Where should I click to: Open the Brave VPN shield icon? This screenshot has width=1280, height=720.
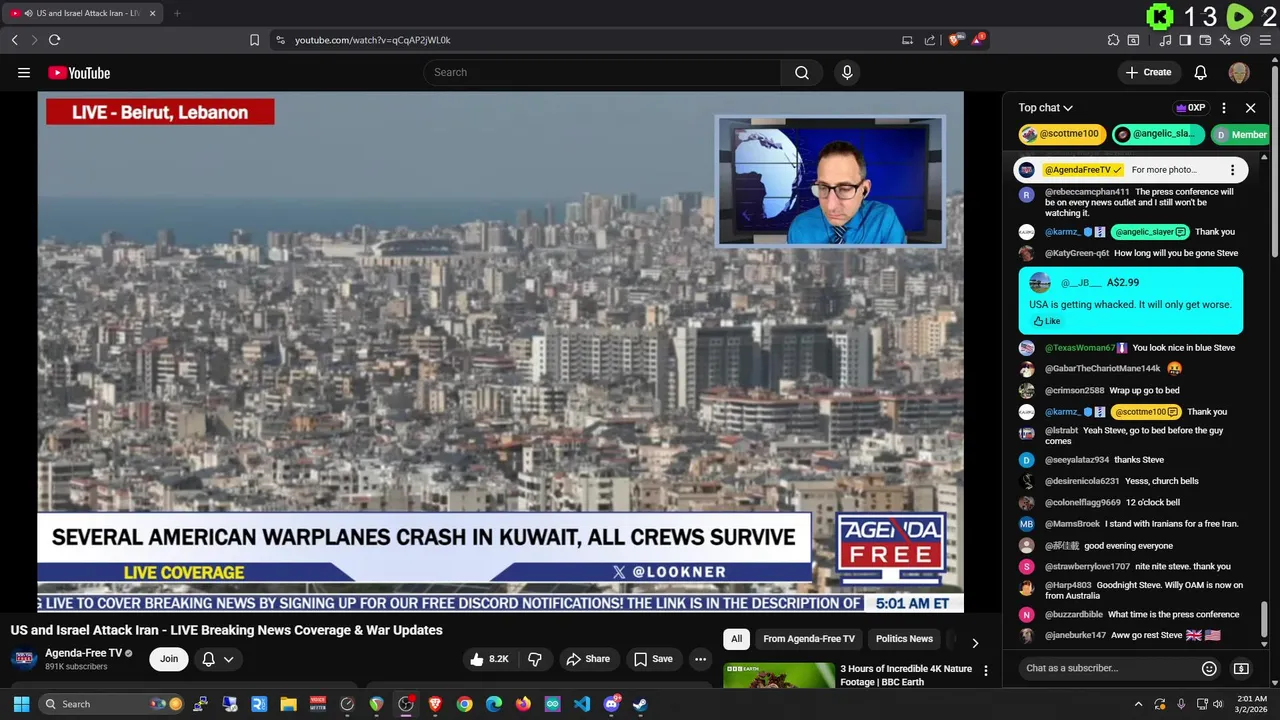[x=1245, y=40]
